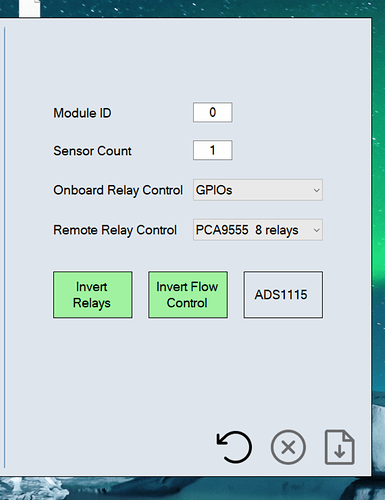The height and width of the screenshot is (500, 385).
Task: Click the Onboard Relay Control label
Action: pos(118,190)
